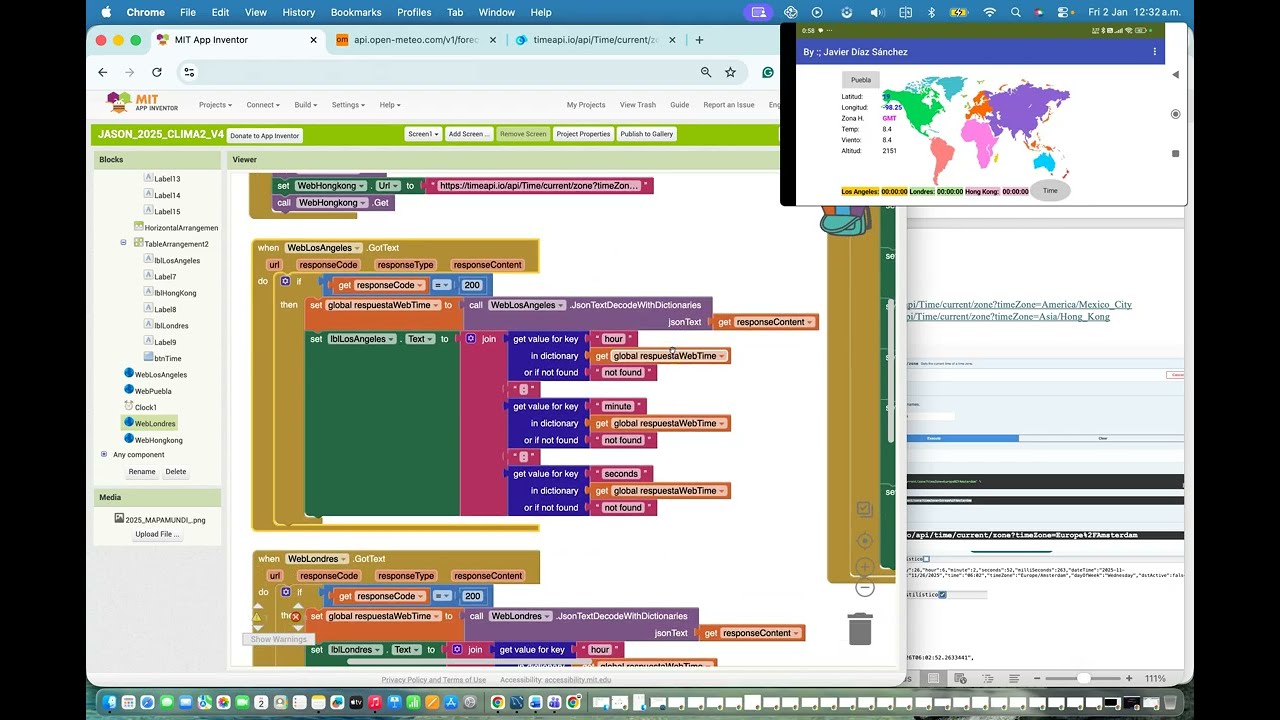Open the Profiles menu in the menu bar

[x=414, y=12]
